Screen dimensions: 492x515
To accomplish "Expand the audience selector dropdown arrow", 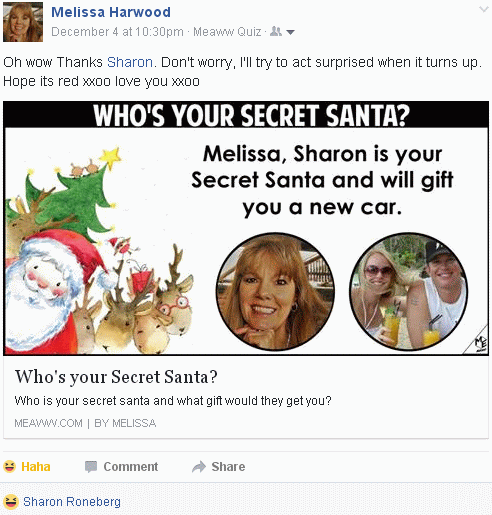I will [290, 32].
